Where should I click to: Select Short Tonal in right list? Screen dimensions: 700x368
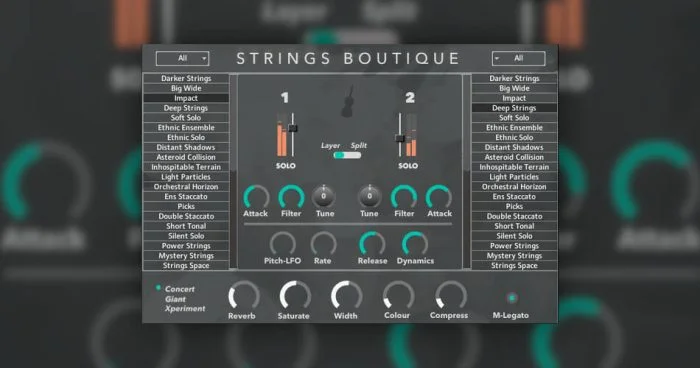[514, 226]
